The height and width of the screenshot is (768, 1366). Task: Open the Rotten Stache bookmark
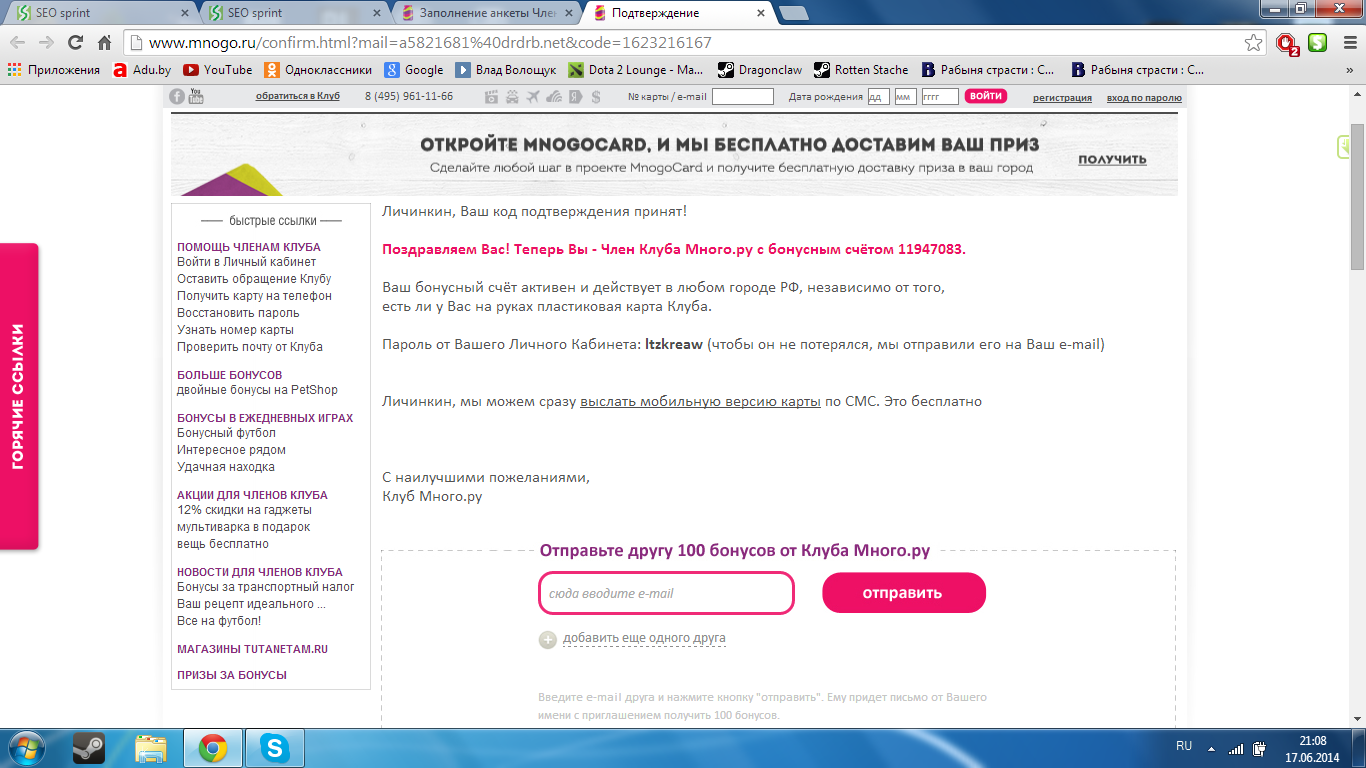pos(861,70)
